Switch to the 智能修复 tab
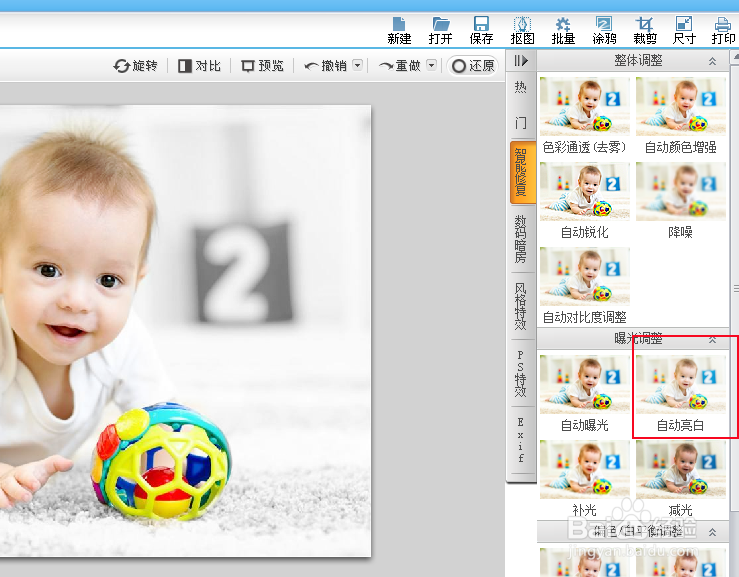The height and width of the screenshot is (577, 739). pyautogui.click(x=522, y=172)
